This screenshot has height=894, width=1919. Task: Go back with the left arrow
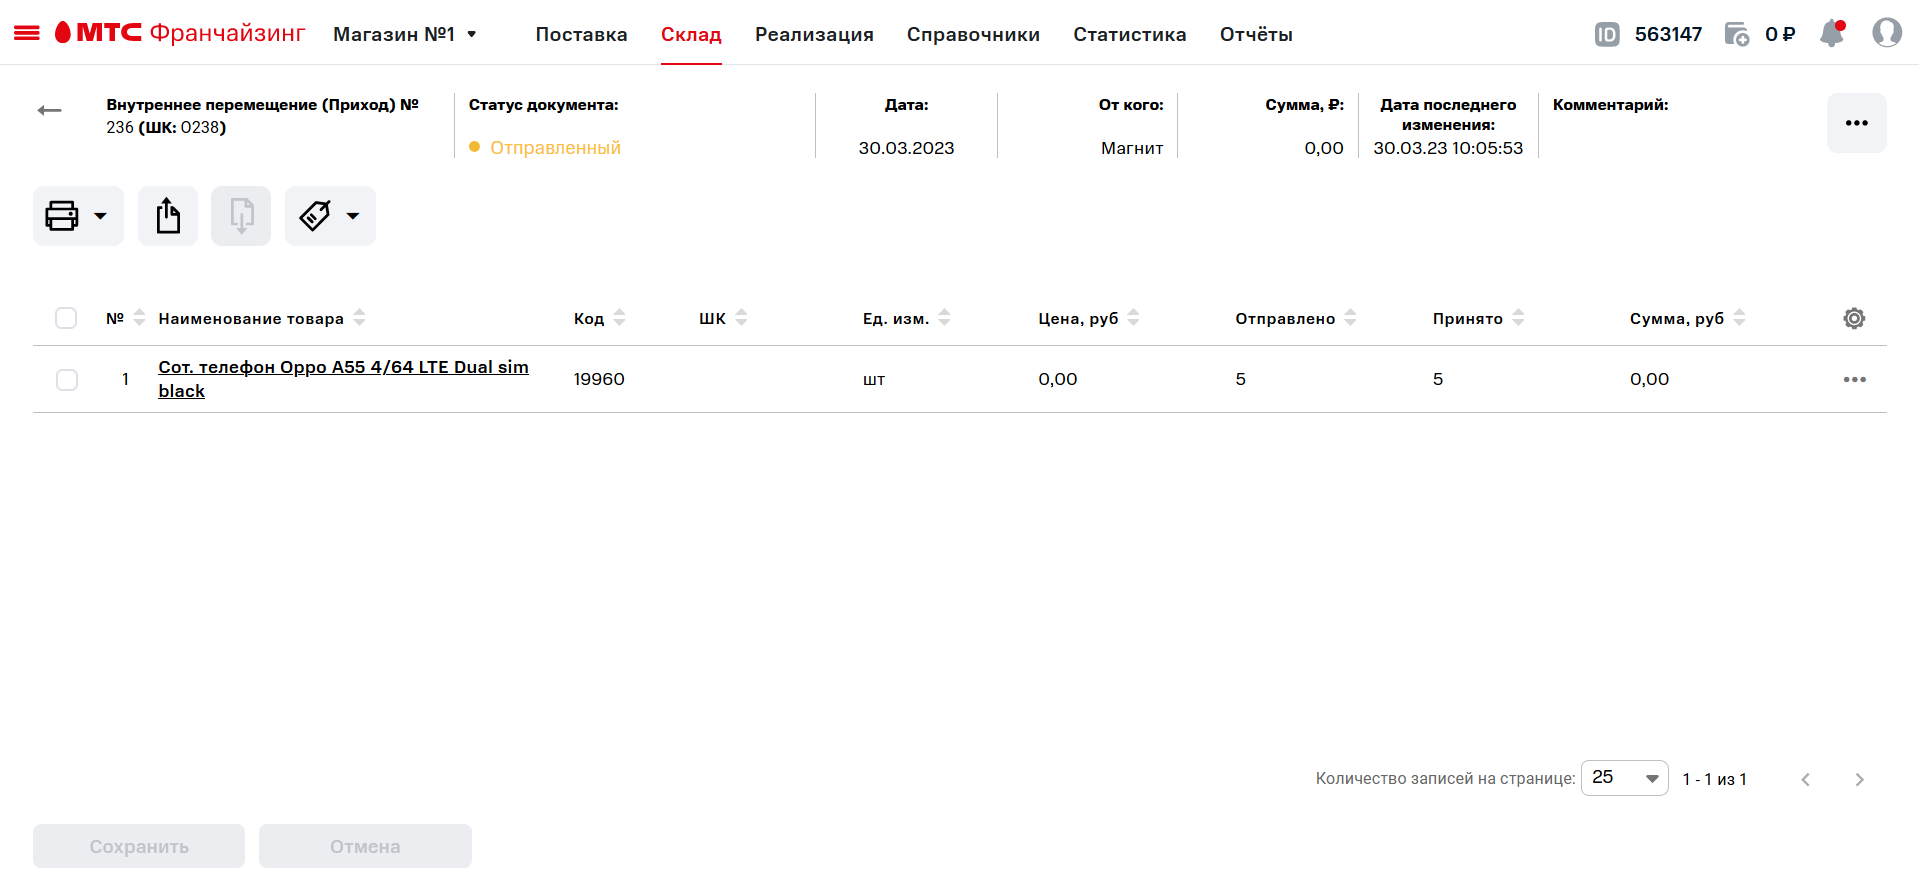pyautogui.click(x=49, y=110)
